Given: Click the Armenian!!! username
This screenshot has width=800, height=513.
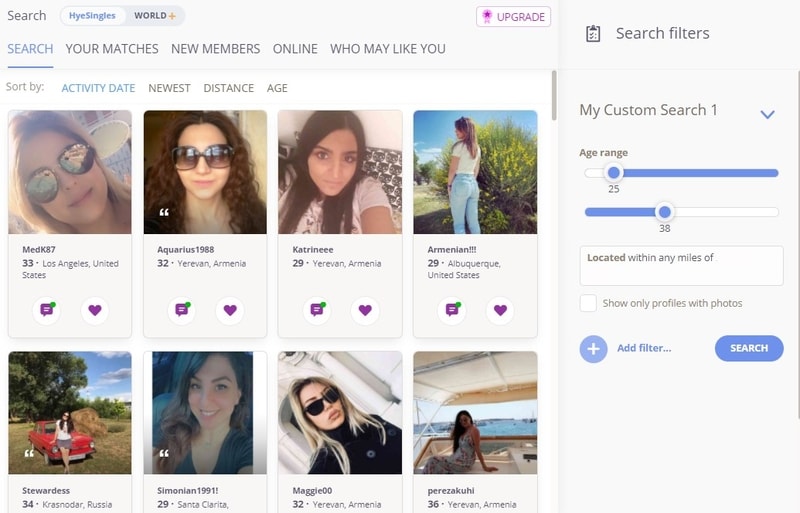Looking at the screenshot, I should pos(452,250).
